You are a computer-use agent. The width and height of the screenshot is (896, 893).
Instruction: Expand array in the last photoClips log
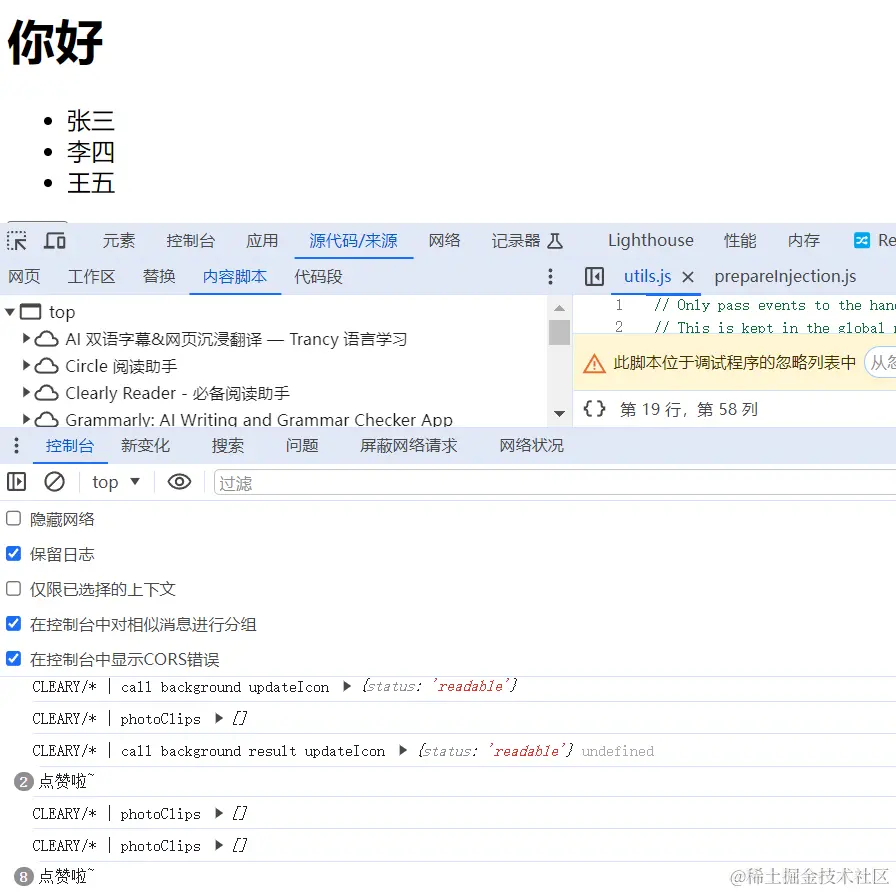pyautogui.click(x=219, y=845)
